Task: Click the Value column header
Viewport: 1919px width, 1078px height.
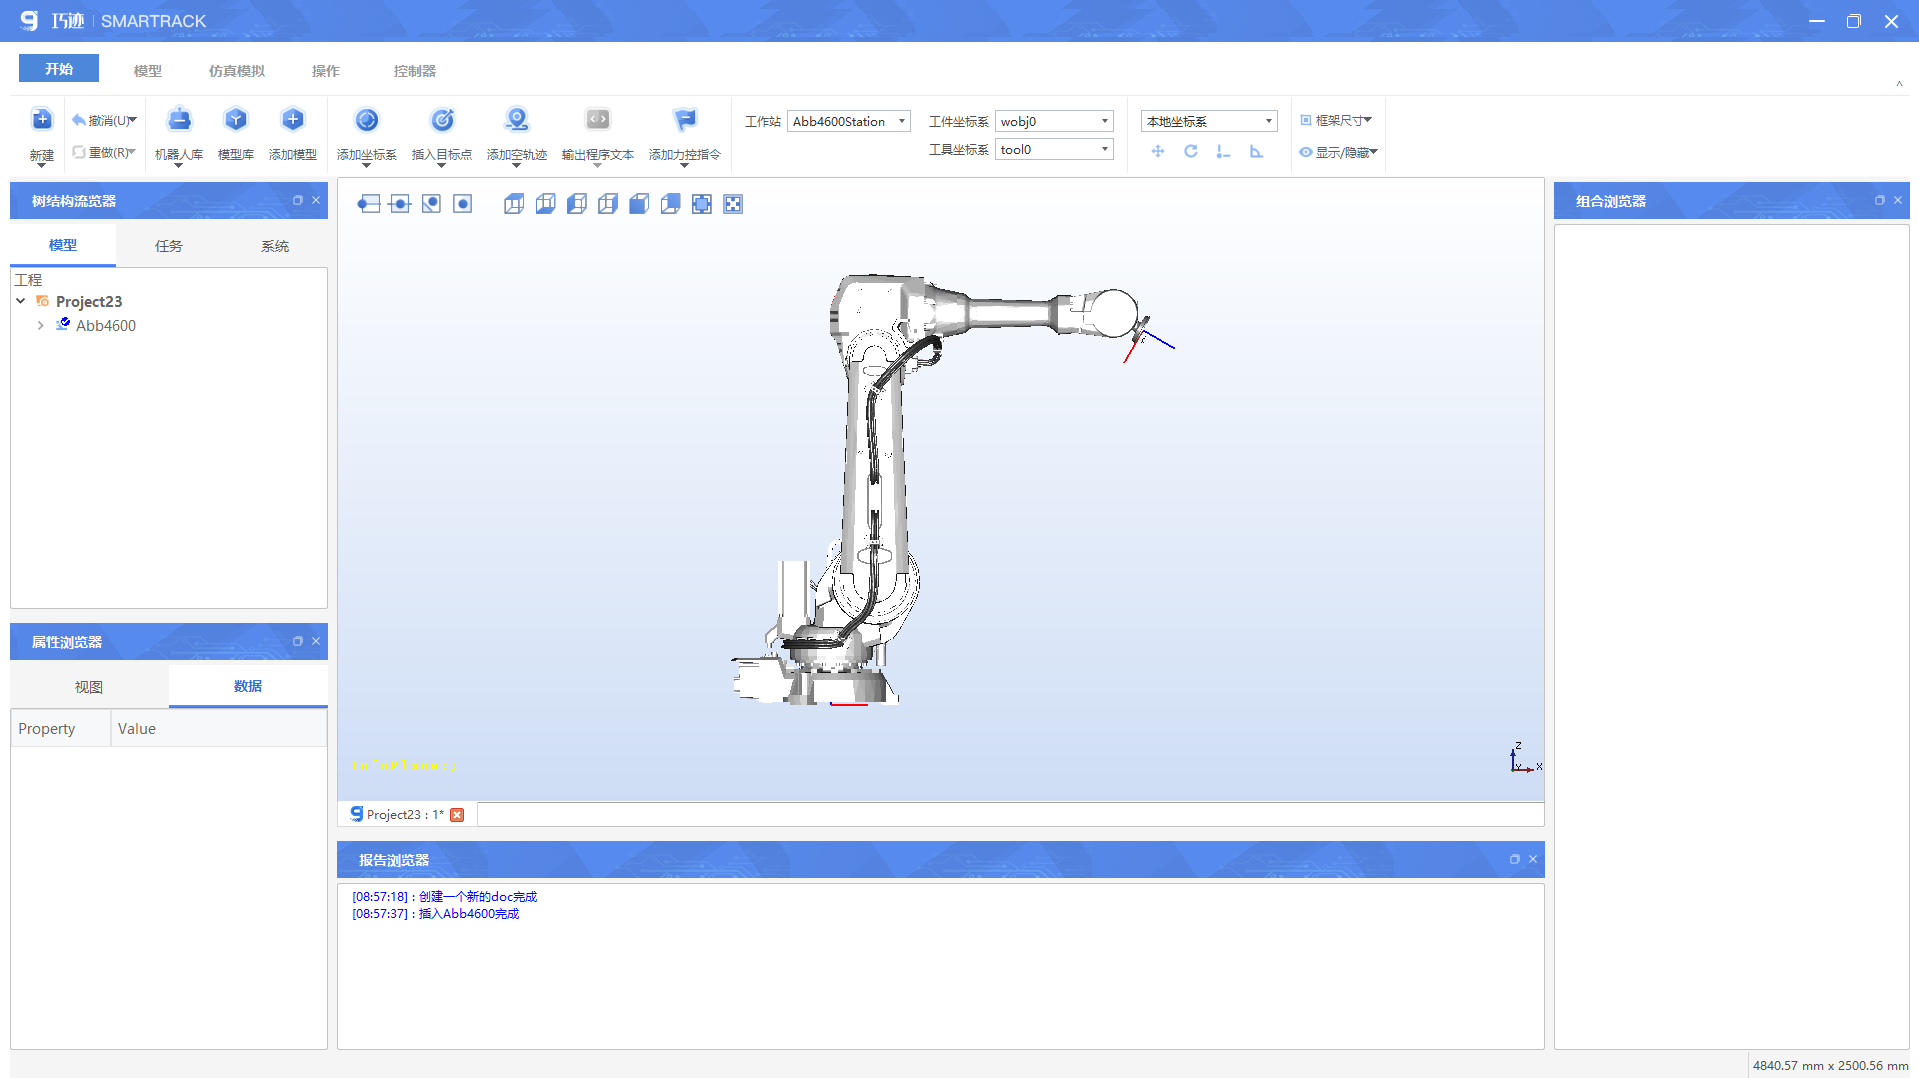Action: point(219,729)
